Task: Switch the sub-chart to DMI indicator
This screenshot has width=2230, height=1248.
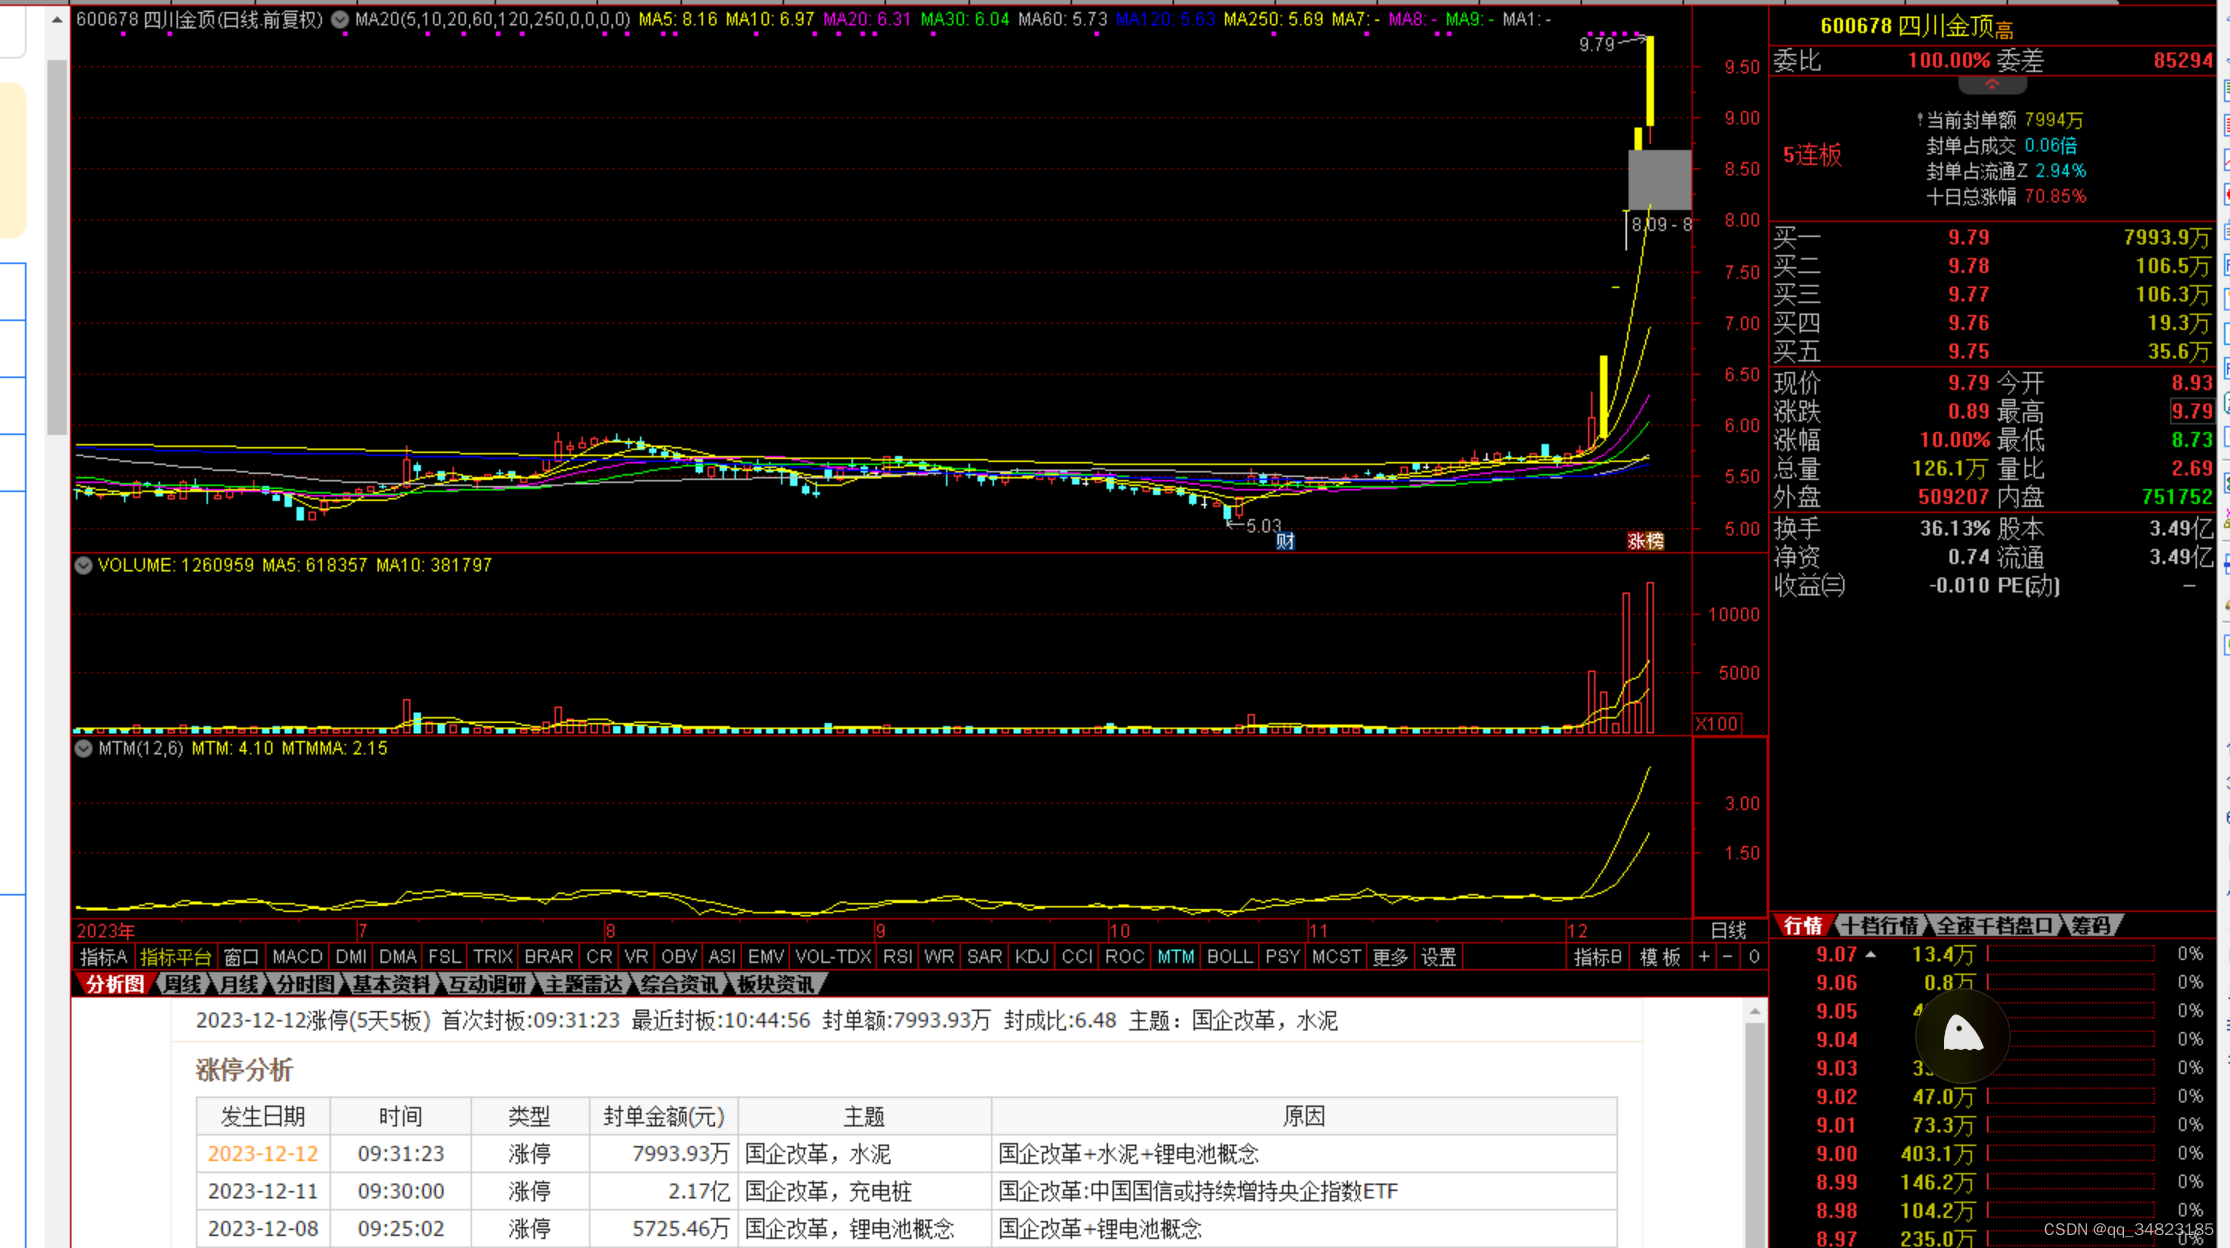Action: (351, 957)
